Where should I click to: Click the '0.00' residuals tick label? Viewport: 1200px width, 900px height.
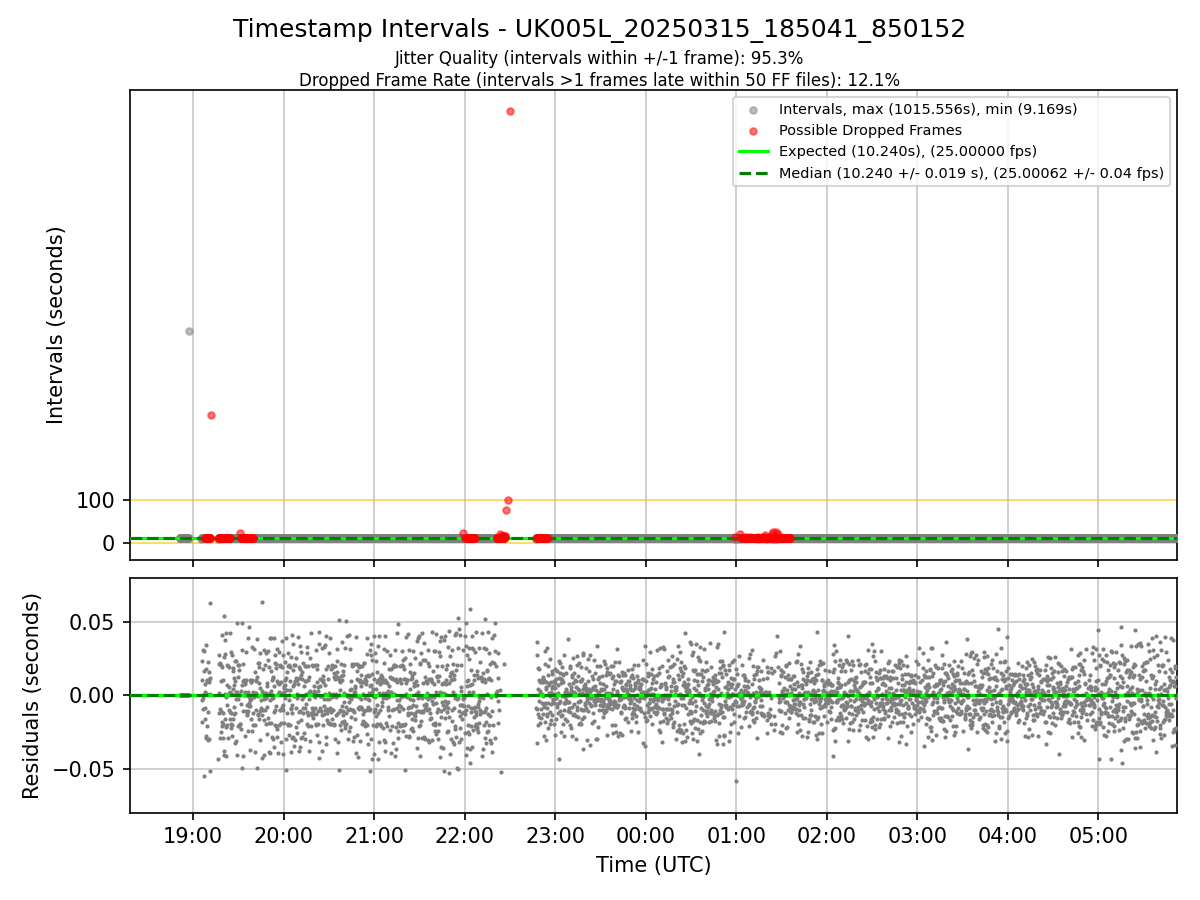94,696
